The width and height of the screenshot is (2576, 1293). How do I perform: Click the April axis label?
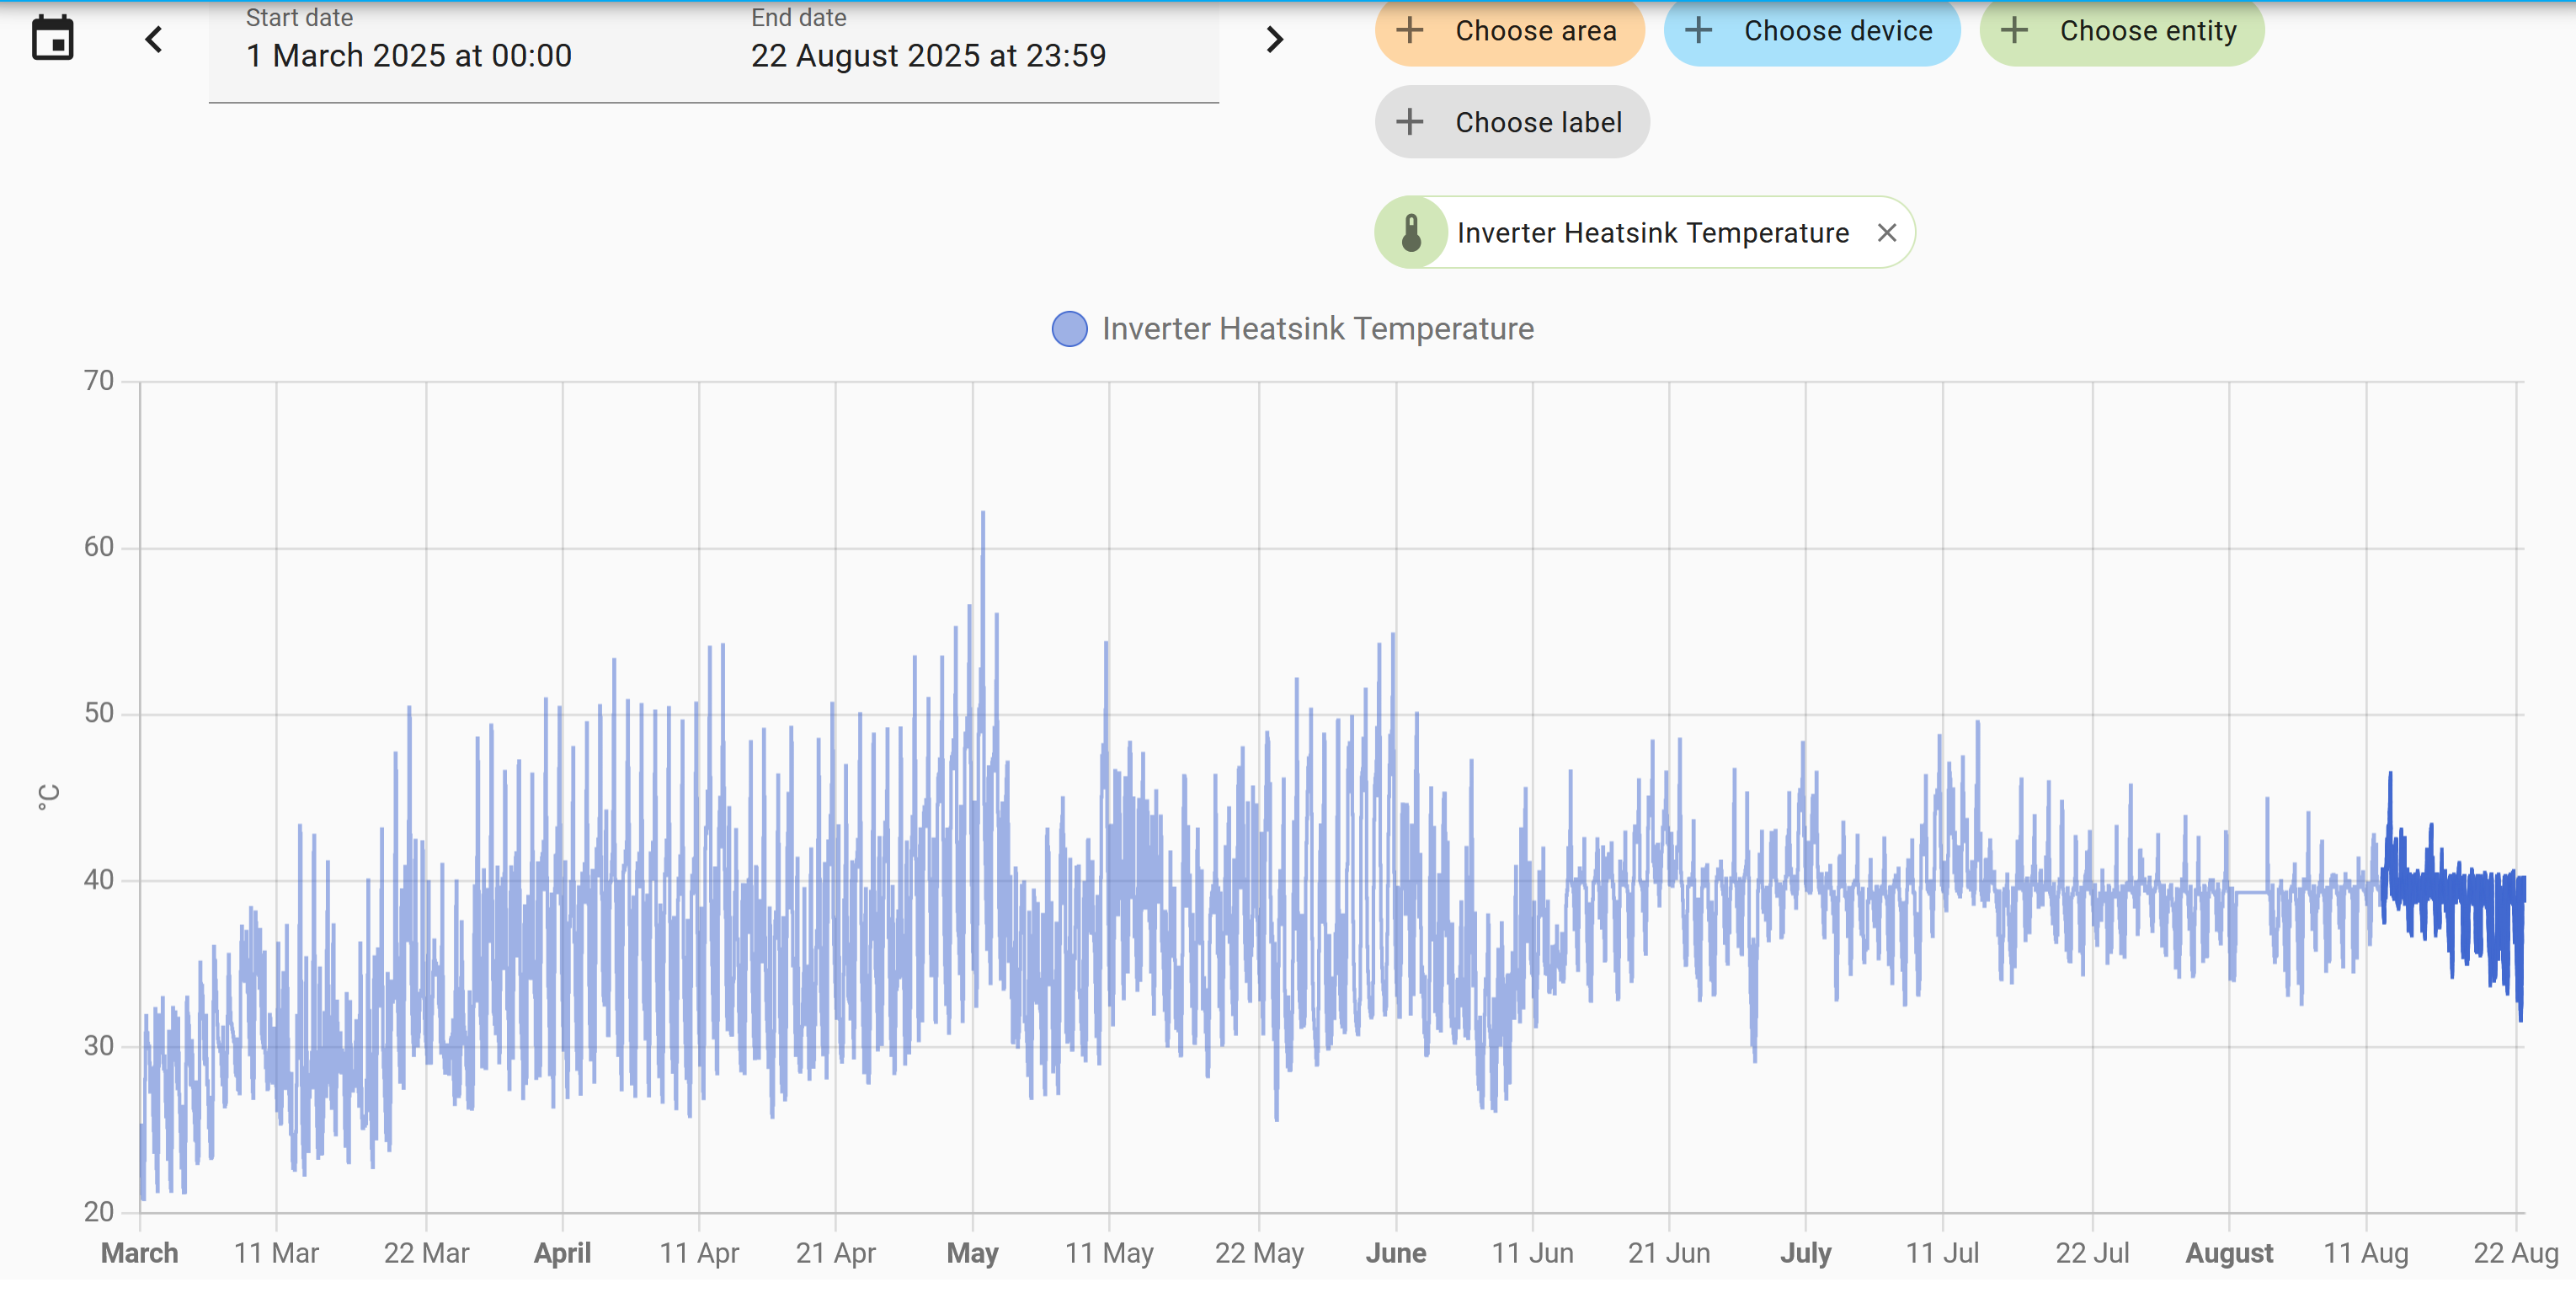click(x=563, y=1253)
